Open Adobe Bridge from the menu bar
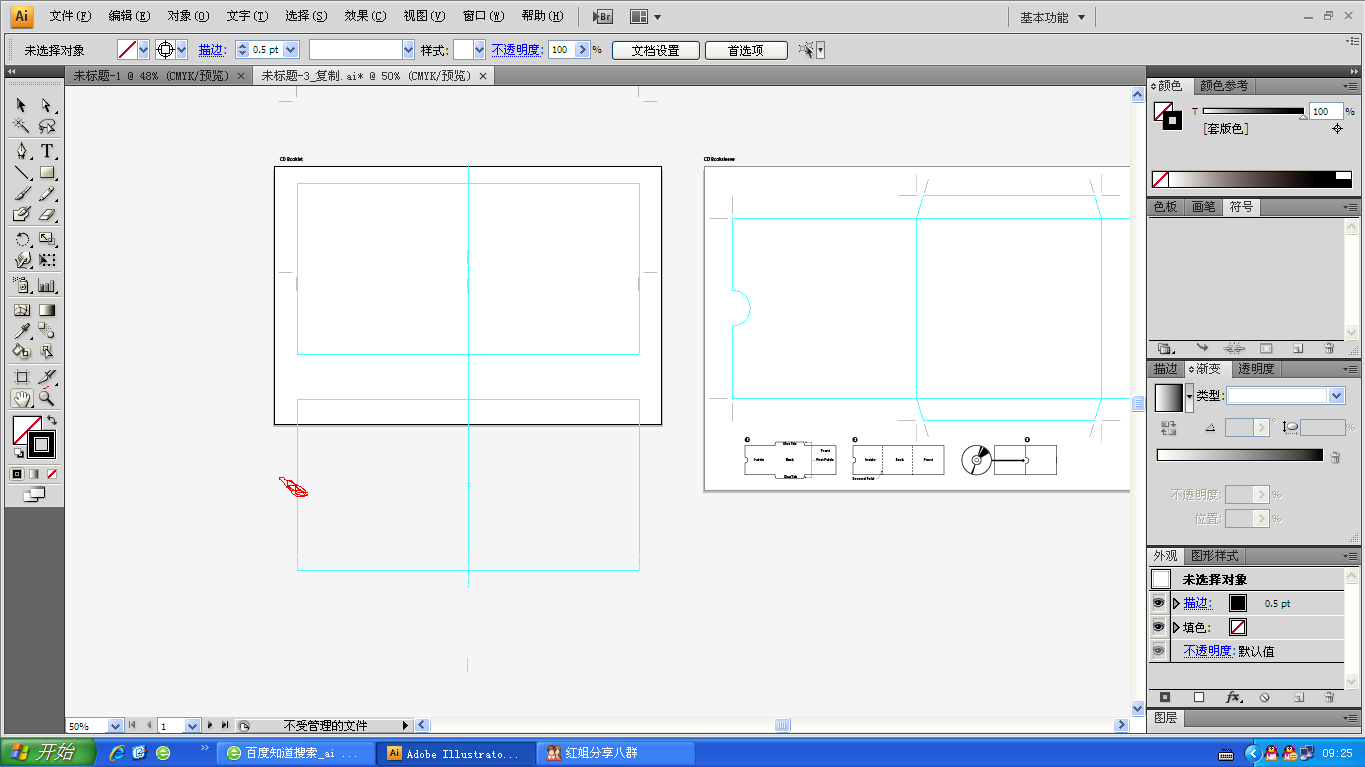Viewport: 1365px width, 767px height. coord(602,17)
